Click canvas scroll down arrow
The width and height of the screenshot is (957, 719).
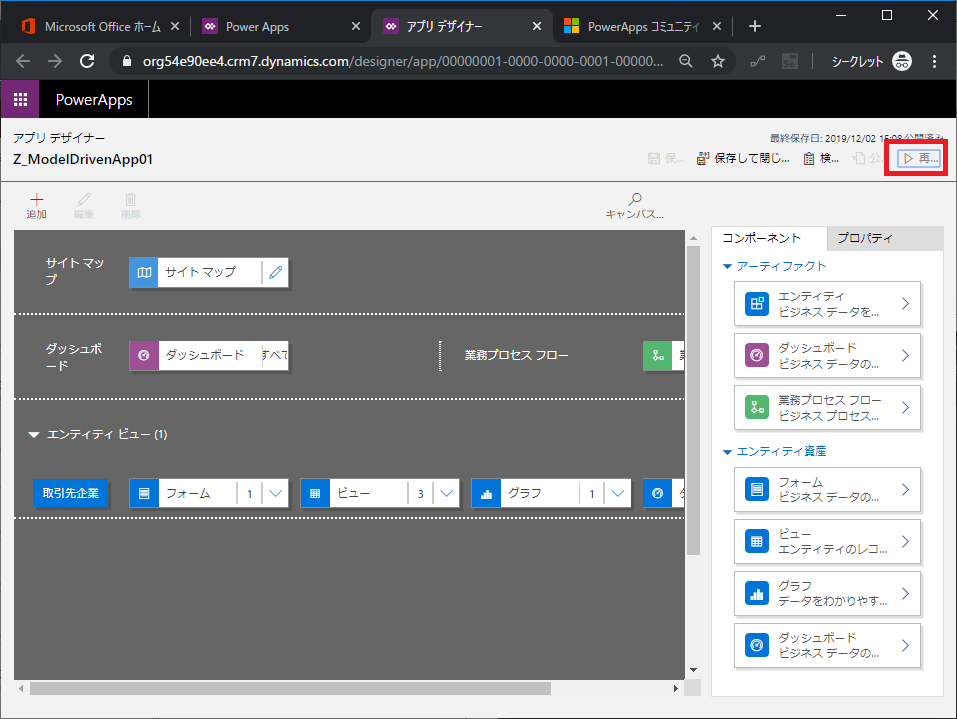click(x=693, y=670)
